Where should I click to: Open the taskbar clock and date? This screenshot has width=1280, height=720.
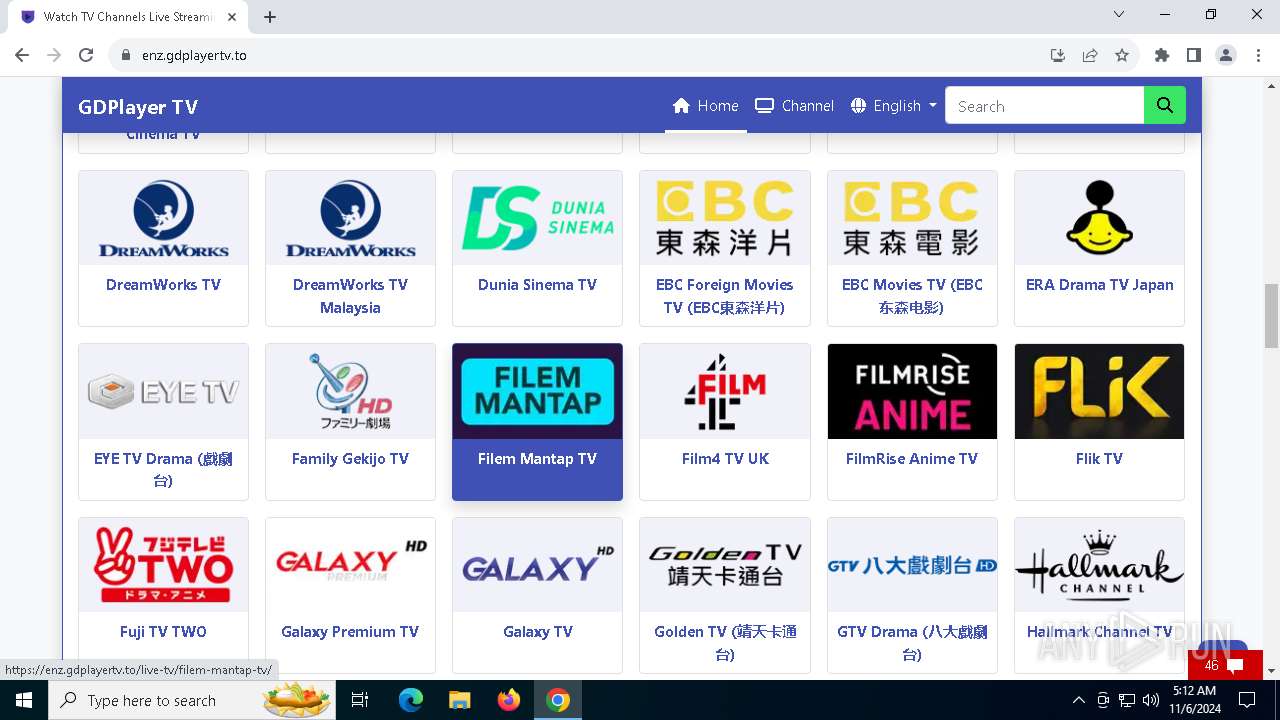pos(1194,700)
